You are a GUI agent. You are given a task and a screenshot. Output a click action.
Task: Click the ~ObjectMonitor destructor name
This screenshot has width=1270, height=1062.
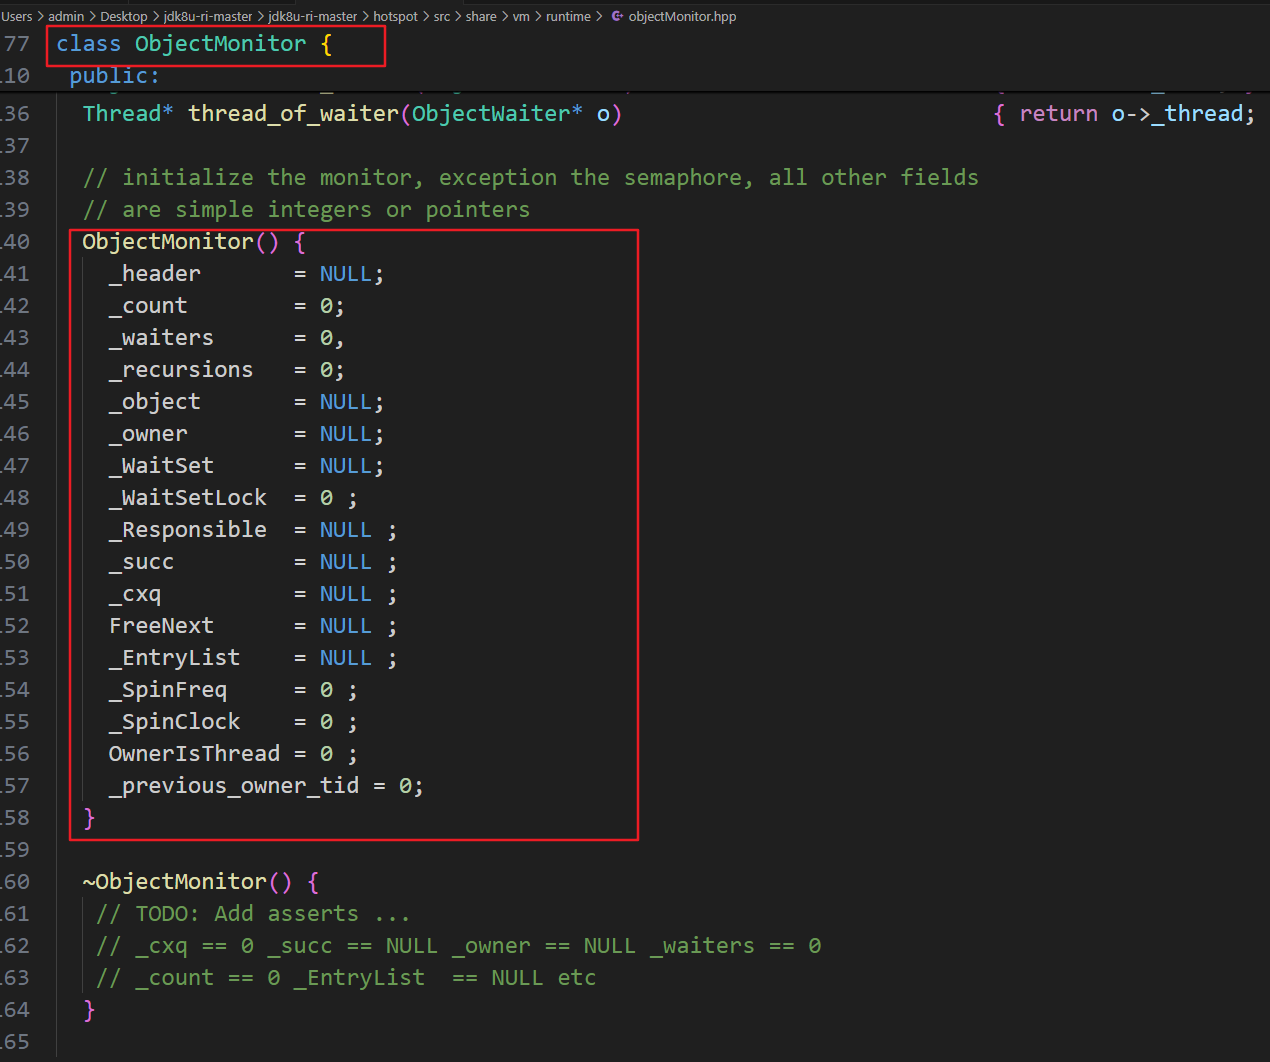click(x=180, y=882)
